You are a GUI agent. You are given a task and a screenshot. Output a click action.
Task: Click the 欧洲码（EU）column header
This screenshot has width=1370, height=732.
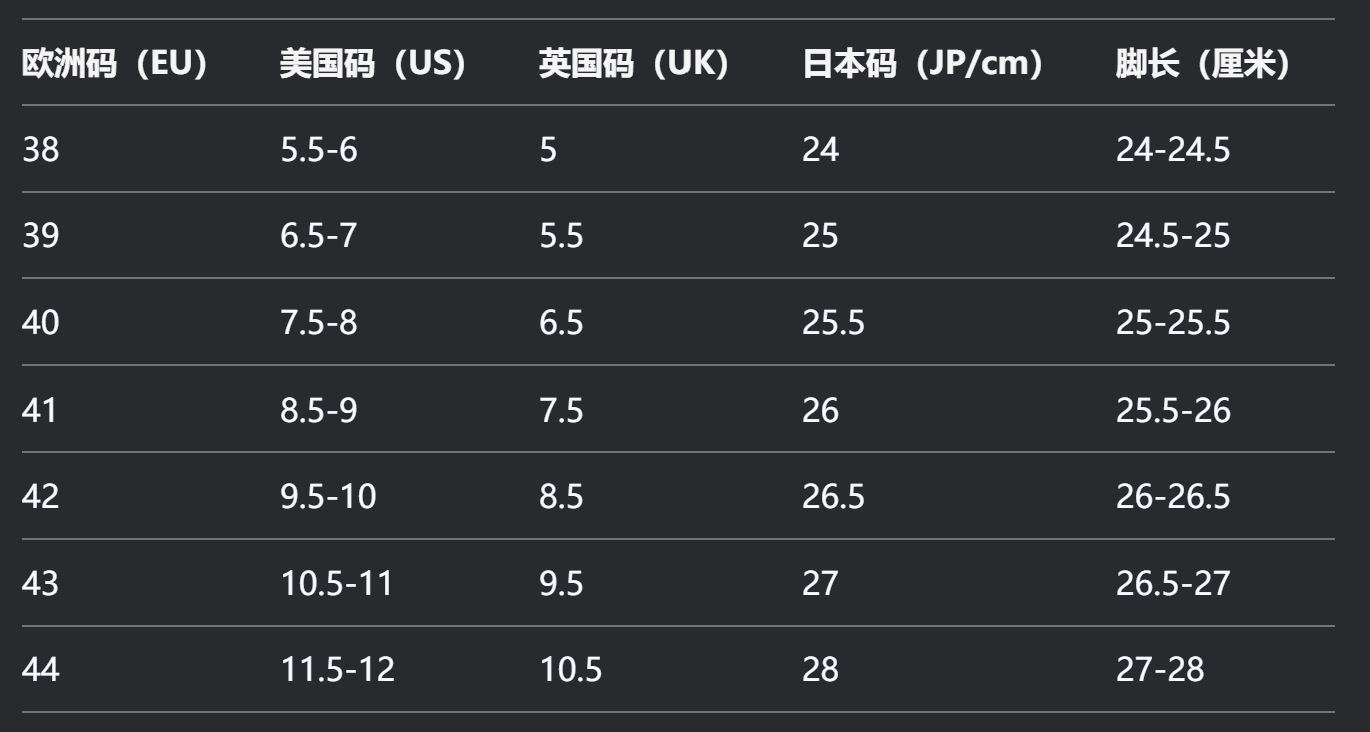[x=115, y=65]
